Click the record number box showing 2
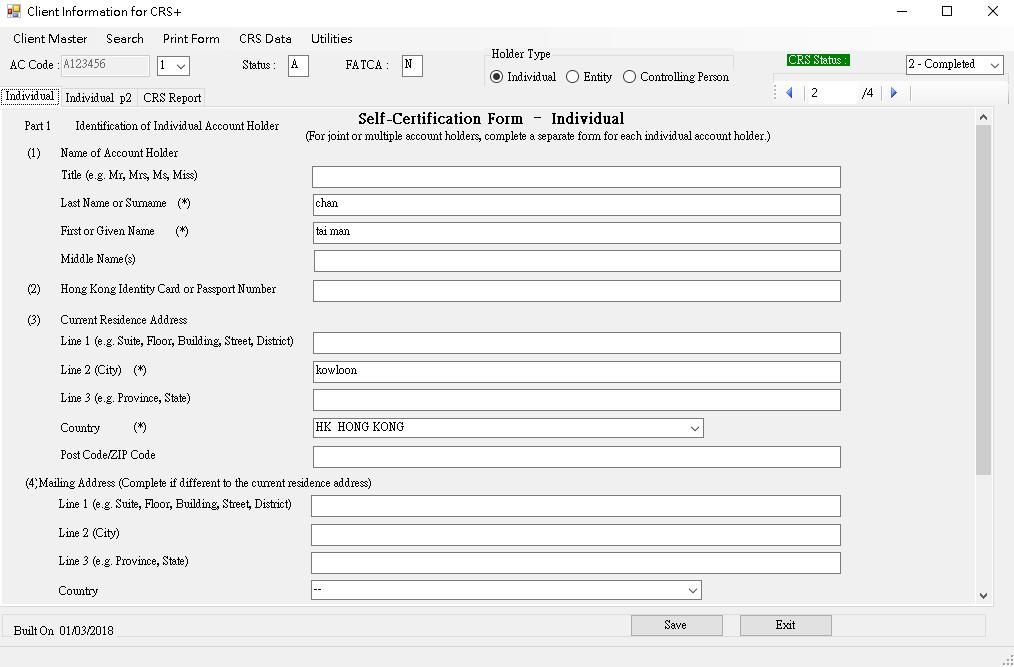Image resolution: width=1014 pixels, height=667 pixels. pos(832,93)
